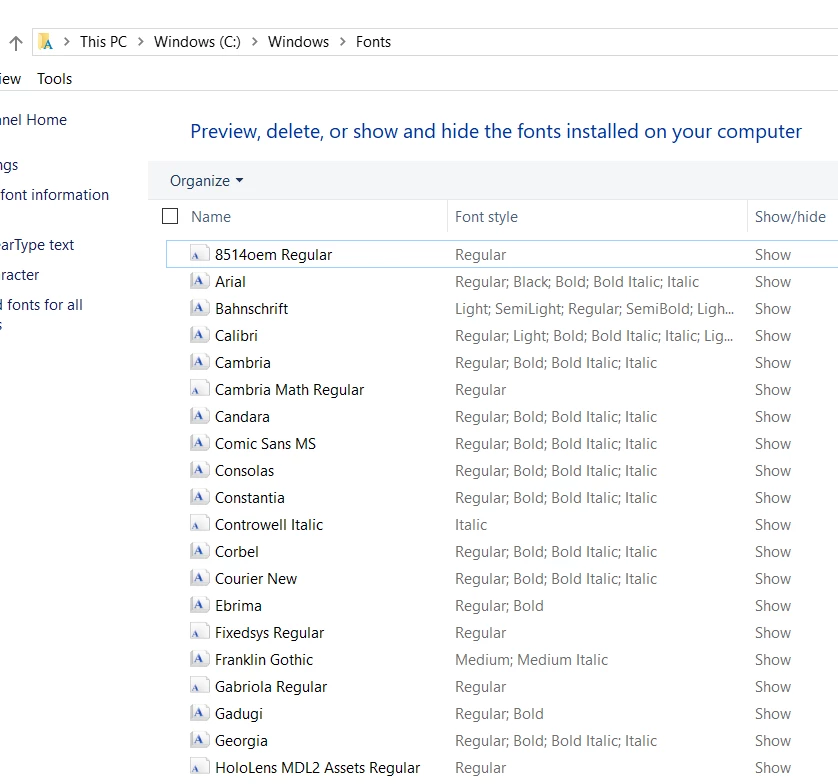Select the Arial font name
The image size is (838, 784).
[230, 282]
